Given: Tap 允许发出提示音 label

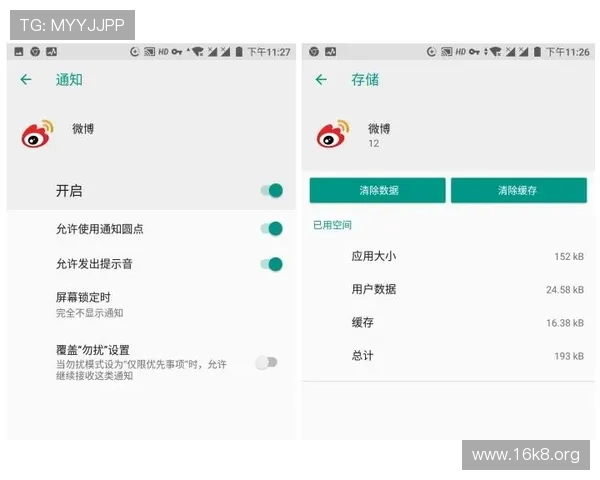Looking at the screenshot, I should tap(94, 264).
